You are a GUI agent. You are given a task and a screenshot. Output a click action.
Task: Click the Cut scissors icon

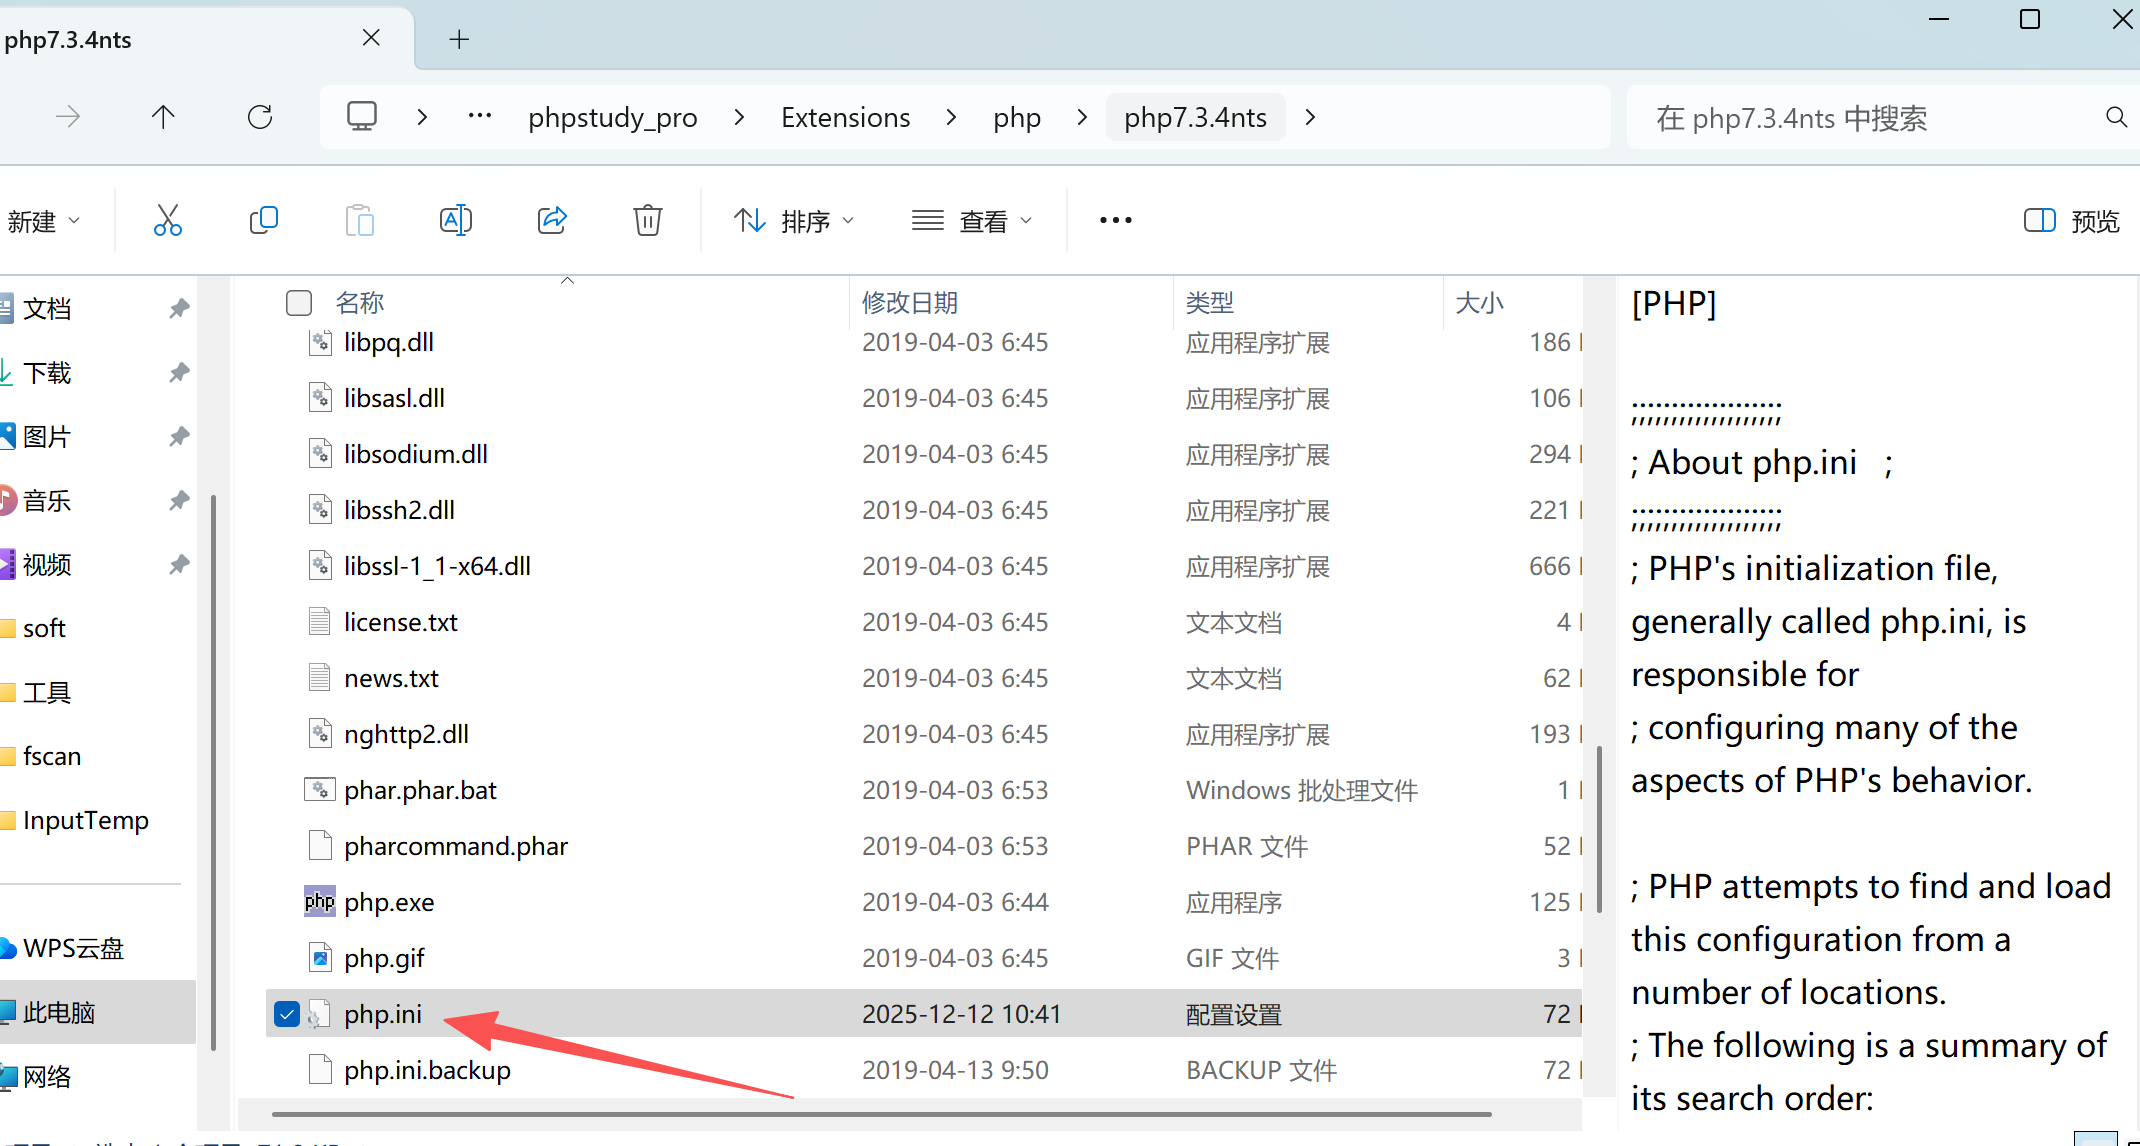tap(167, 220)
